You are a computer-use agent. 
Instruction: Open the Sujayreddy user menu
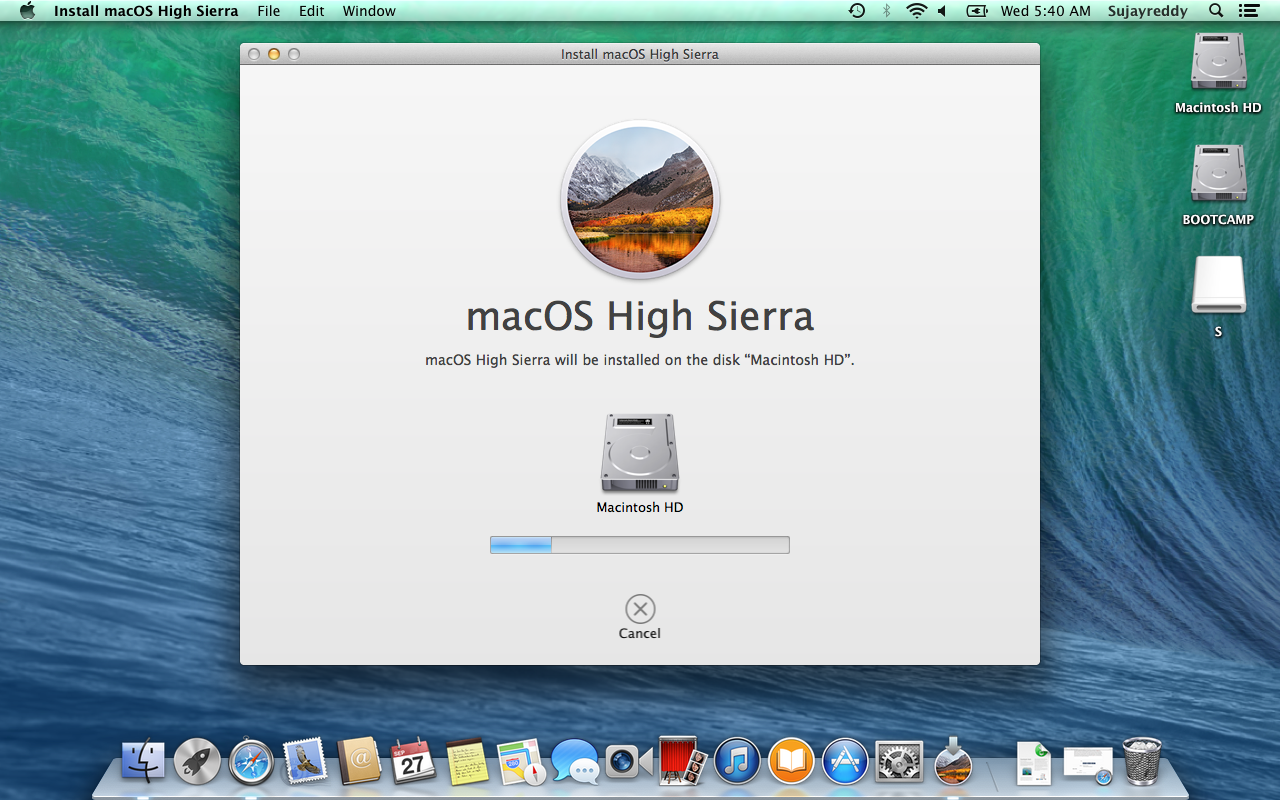click(1148, 11)
